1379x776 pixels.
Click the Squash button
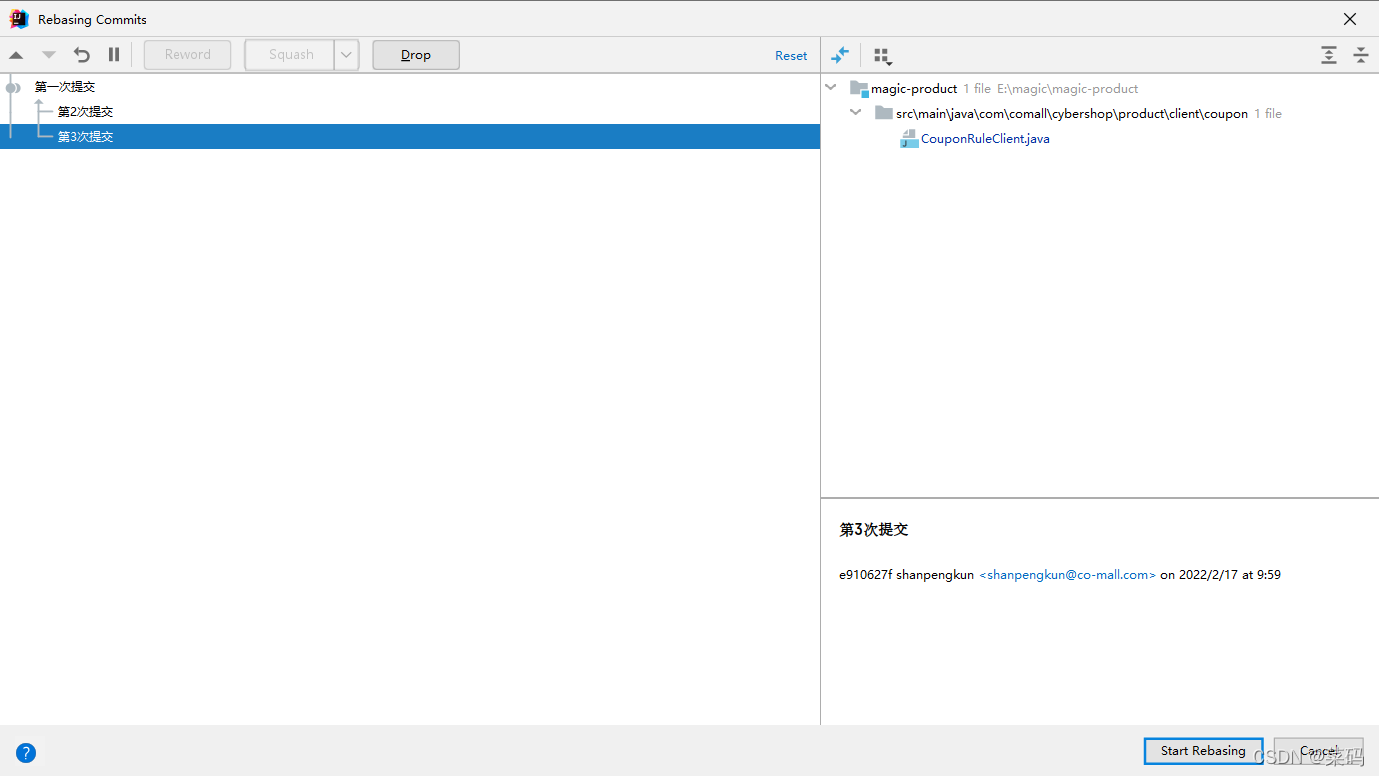pos(290,55)
